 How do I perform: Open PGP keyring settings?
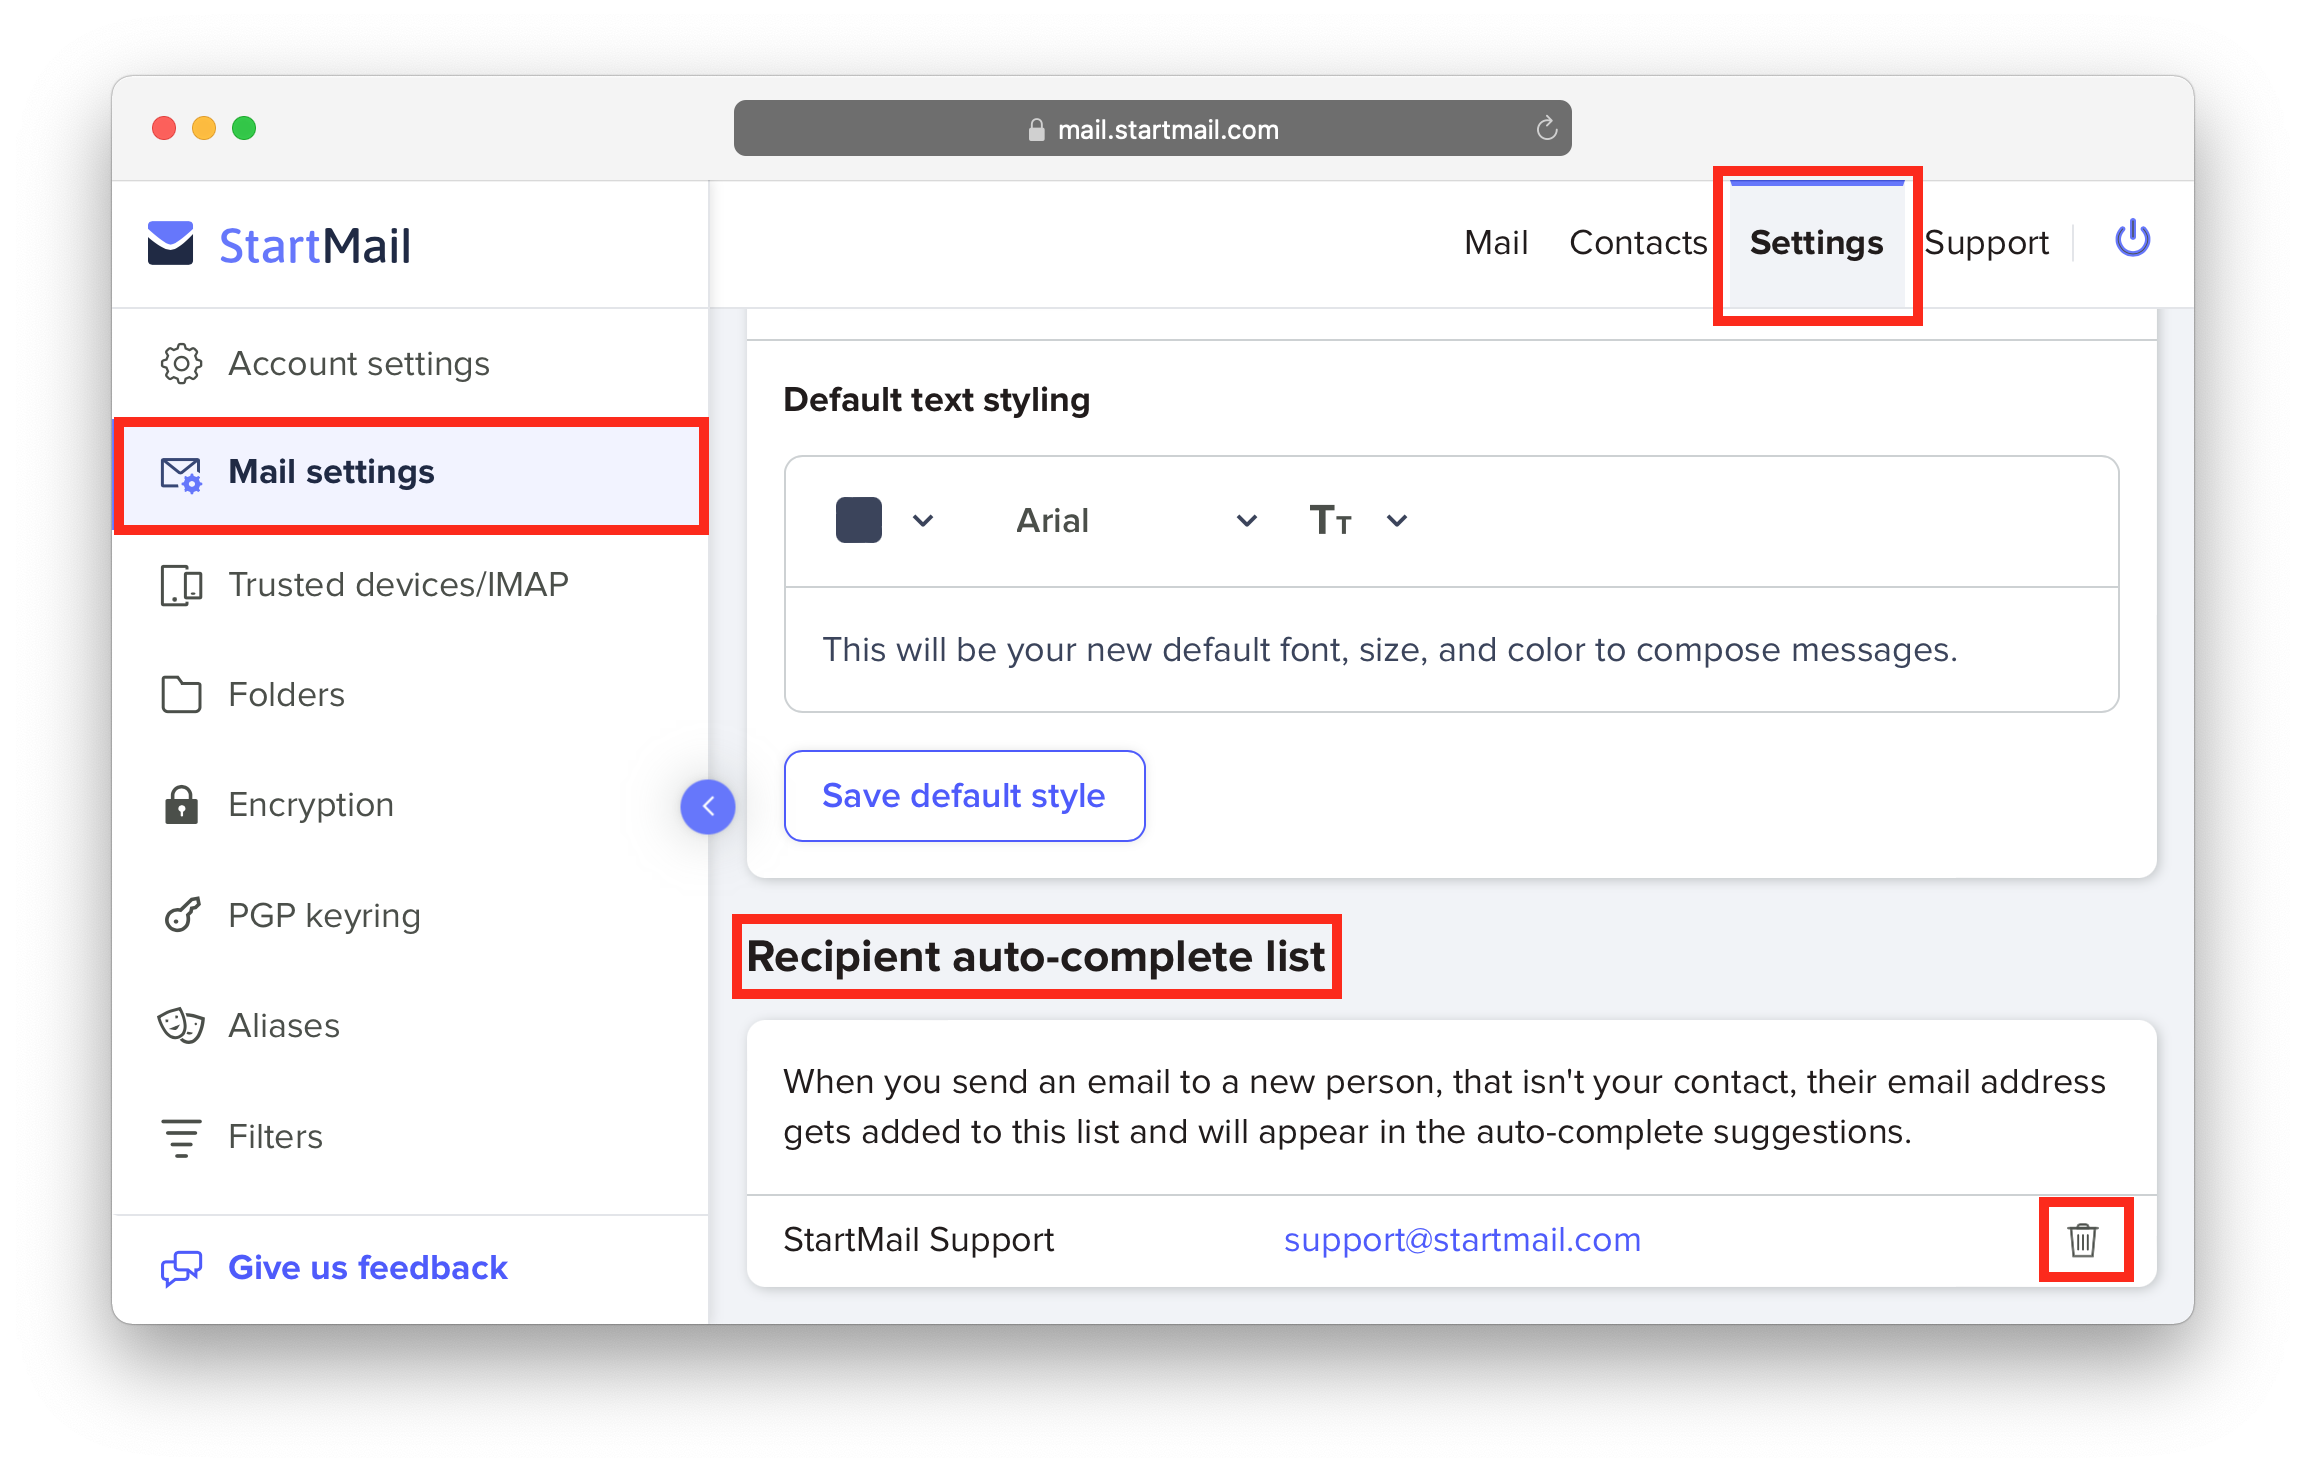coord(411,915)
